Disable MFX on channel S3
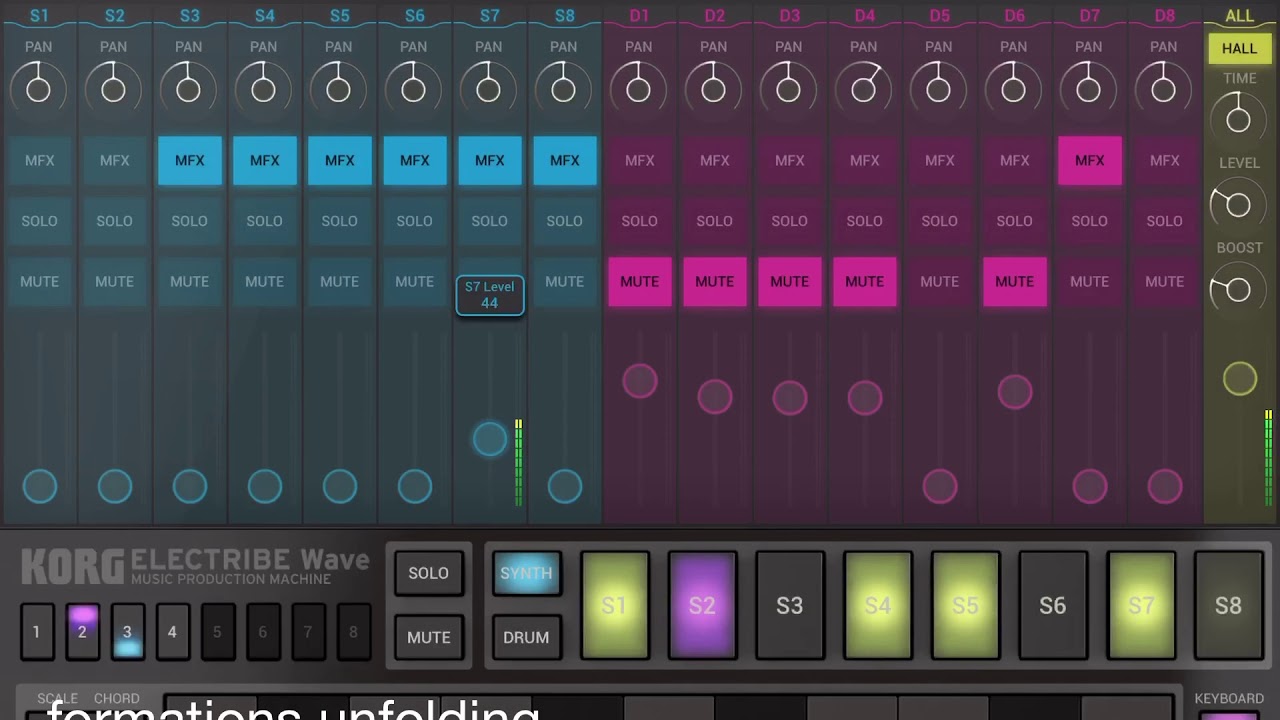The image size is (1280, 720). pyautogui.click(x=189, y=161)
